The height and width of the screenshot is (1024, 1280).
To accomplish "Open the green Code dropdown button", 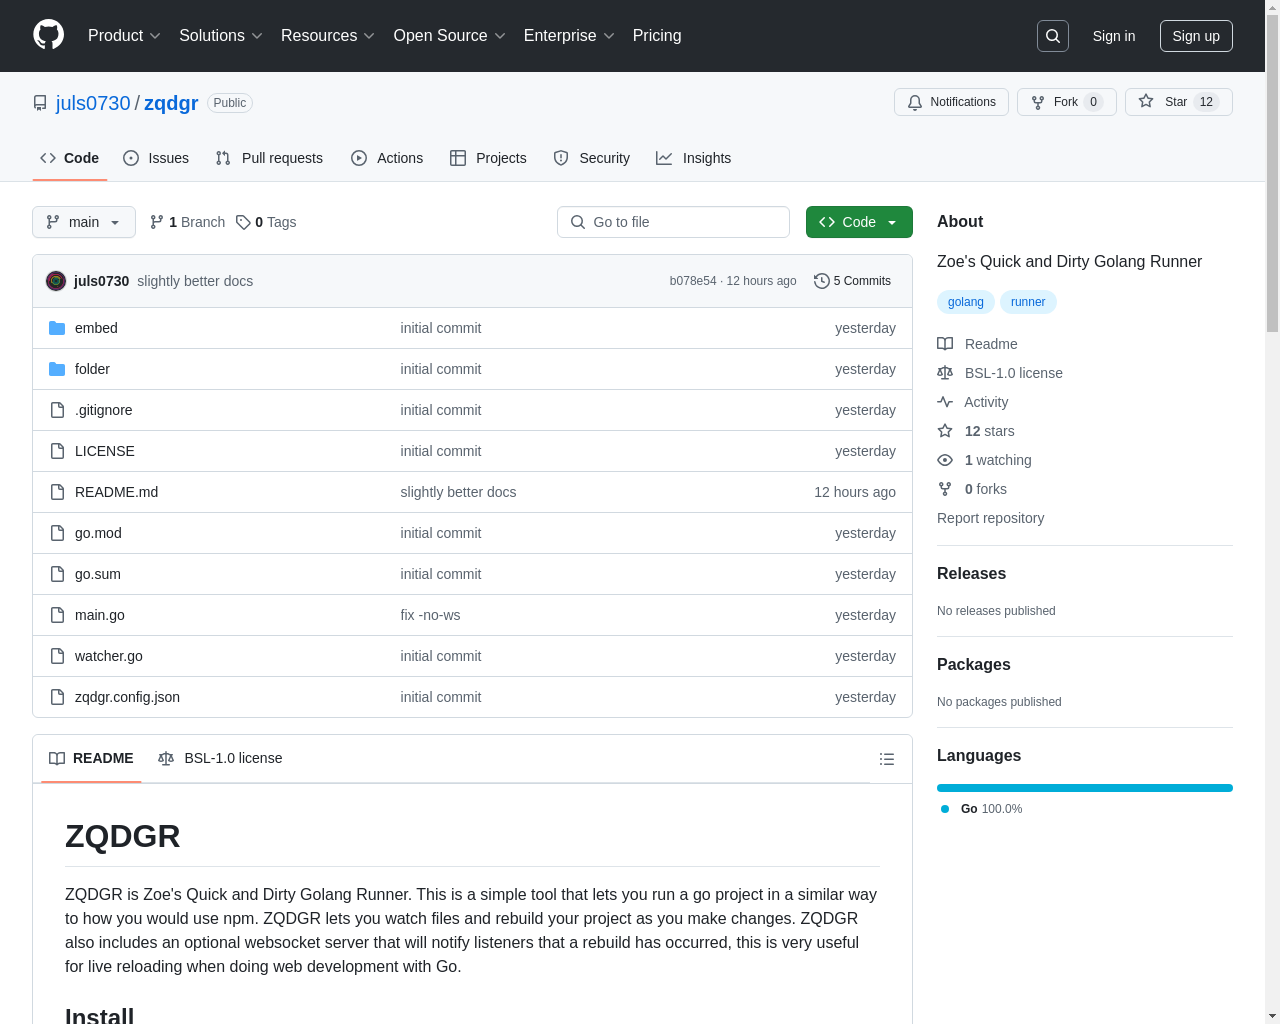I will [859, 222].
